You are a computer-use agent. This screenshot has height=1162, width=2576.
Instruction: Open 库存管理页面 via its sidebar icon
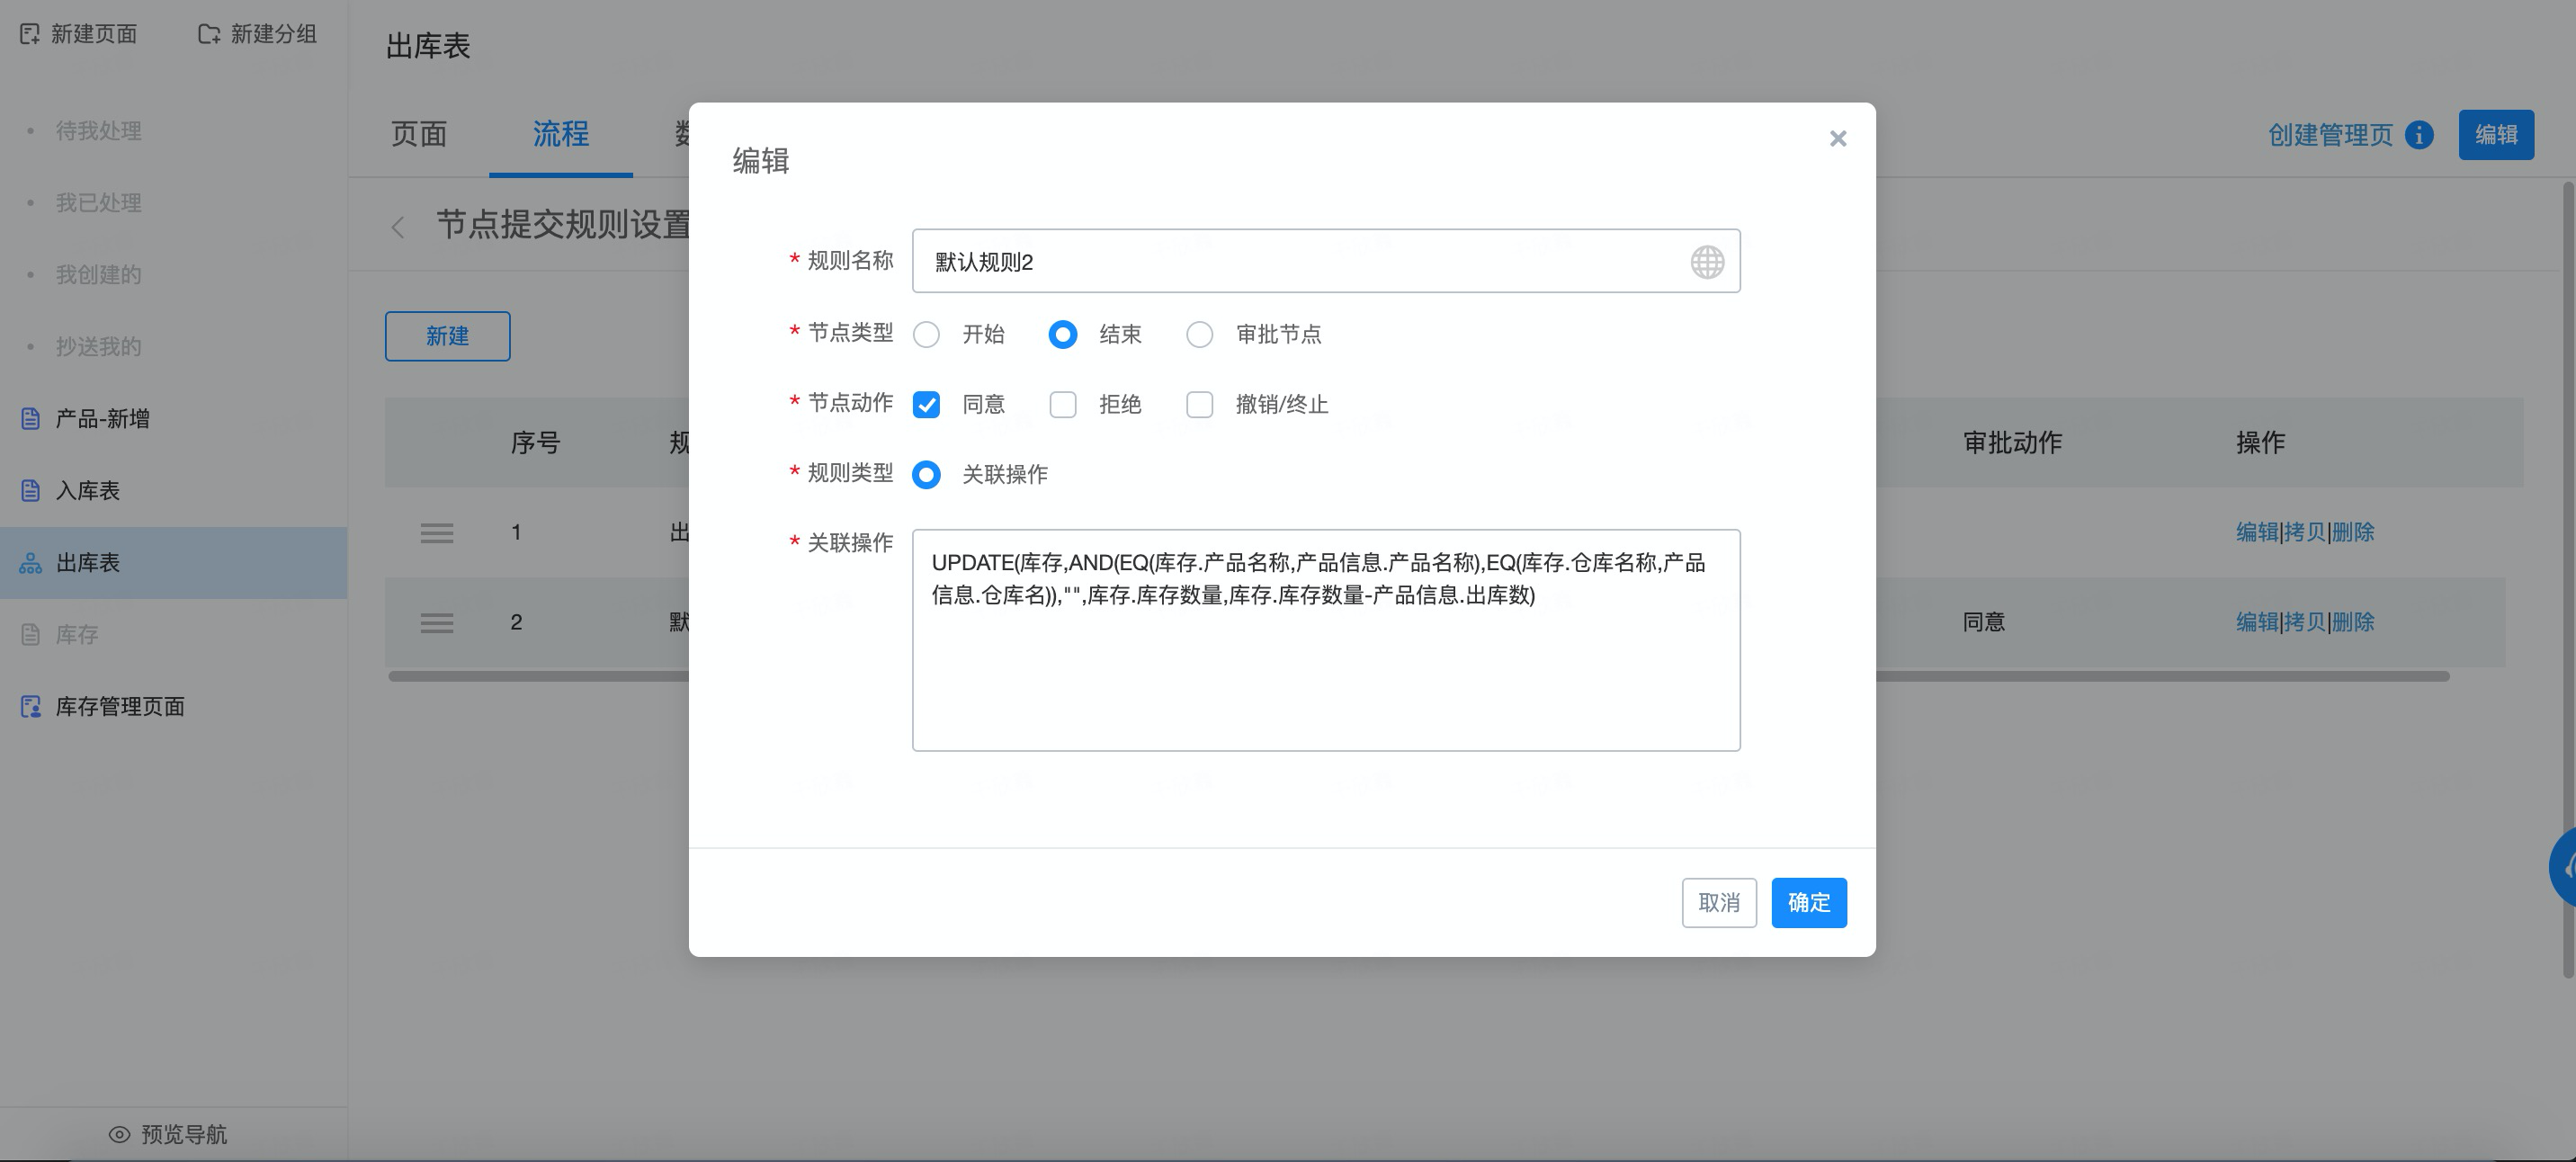tap(31, 707)
